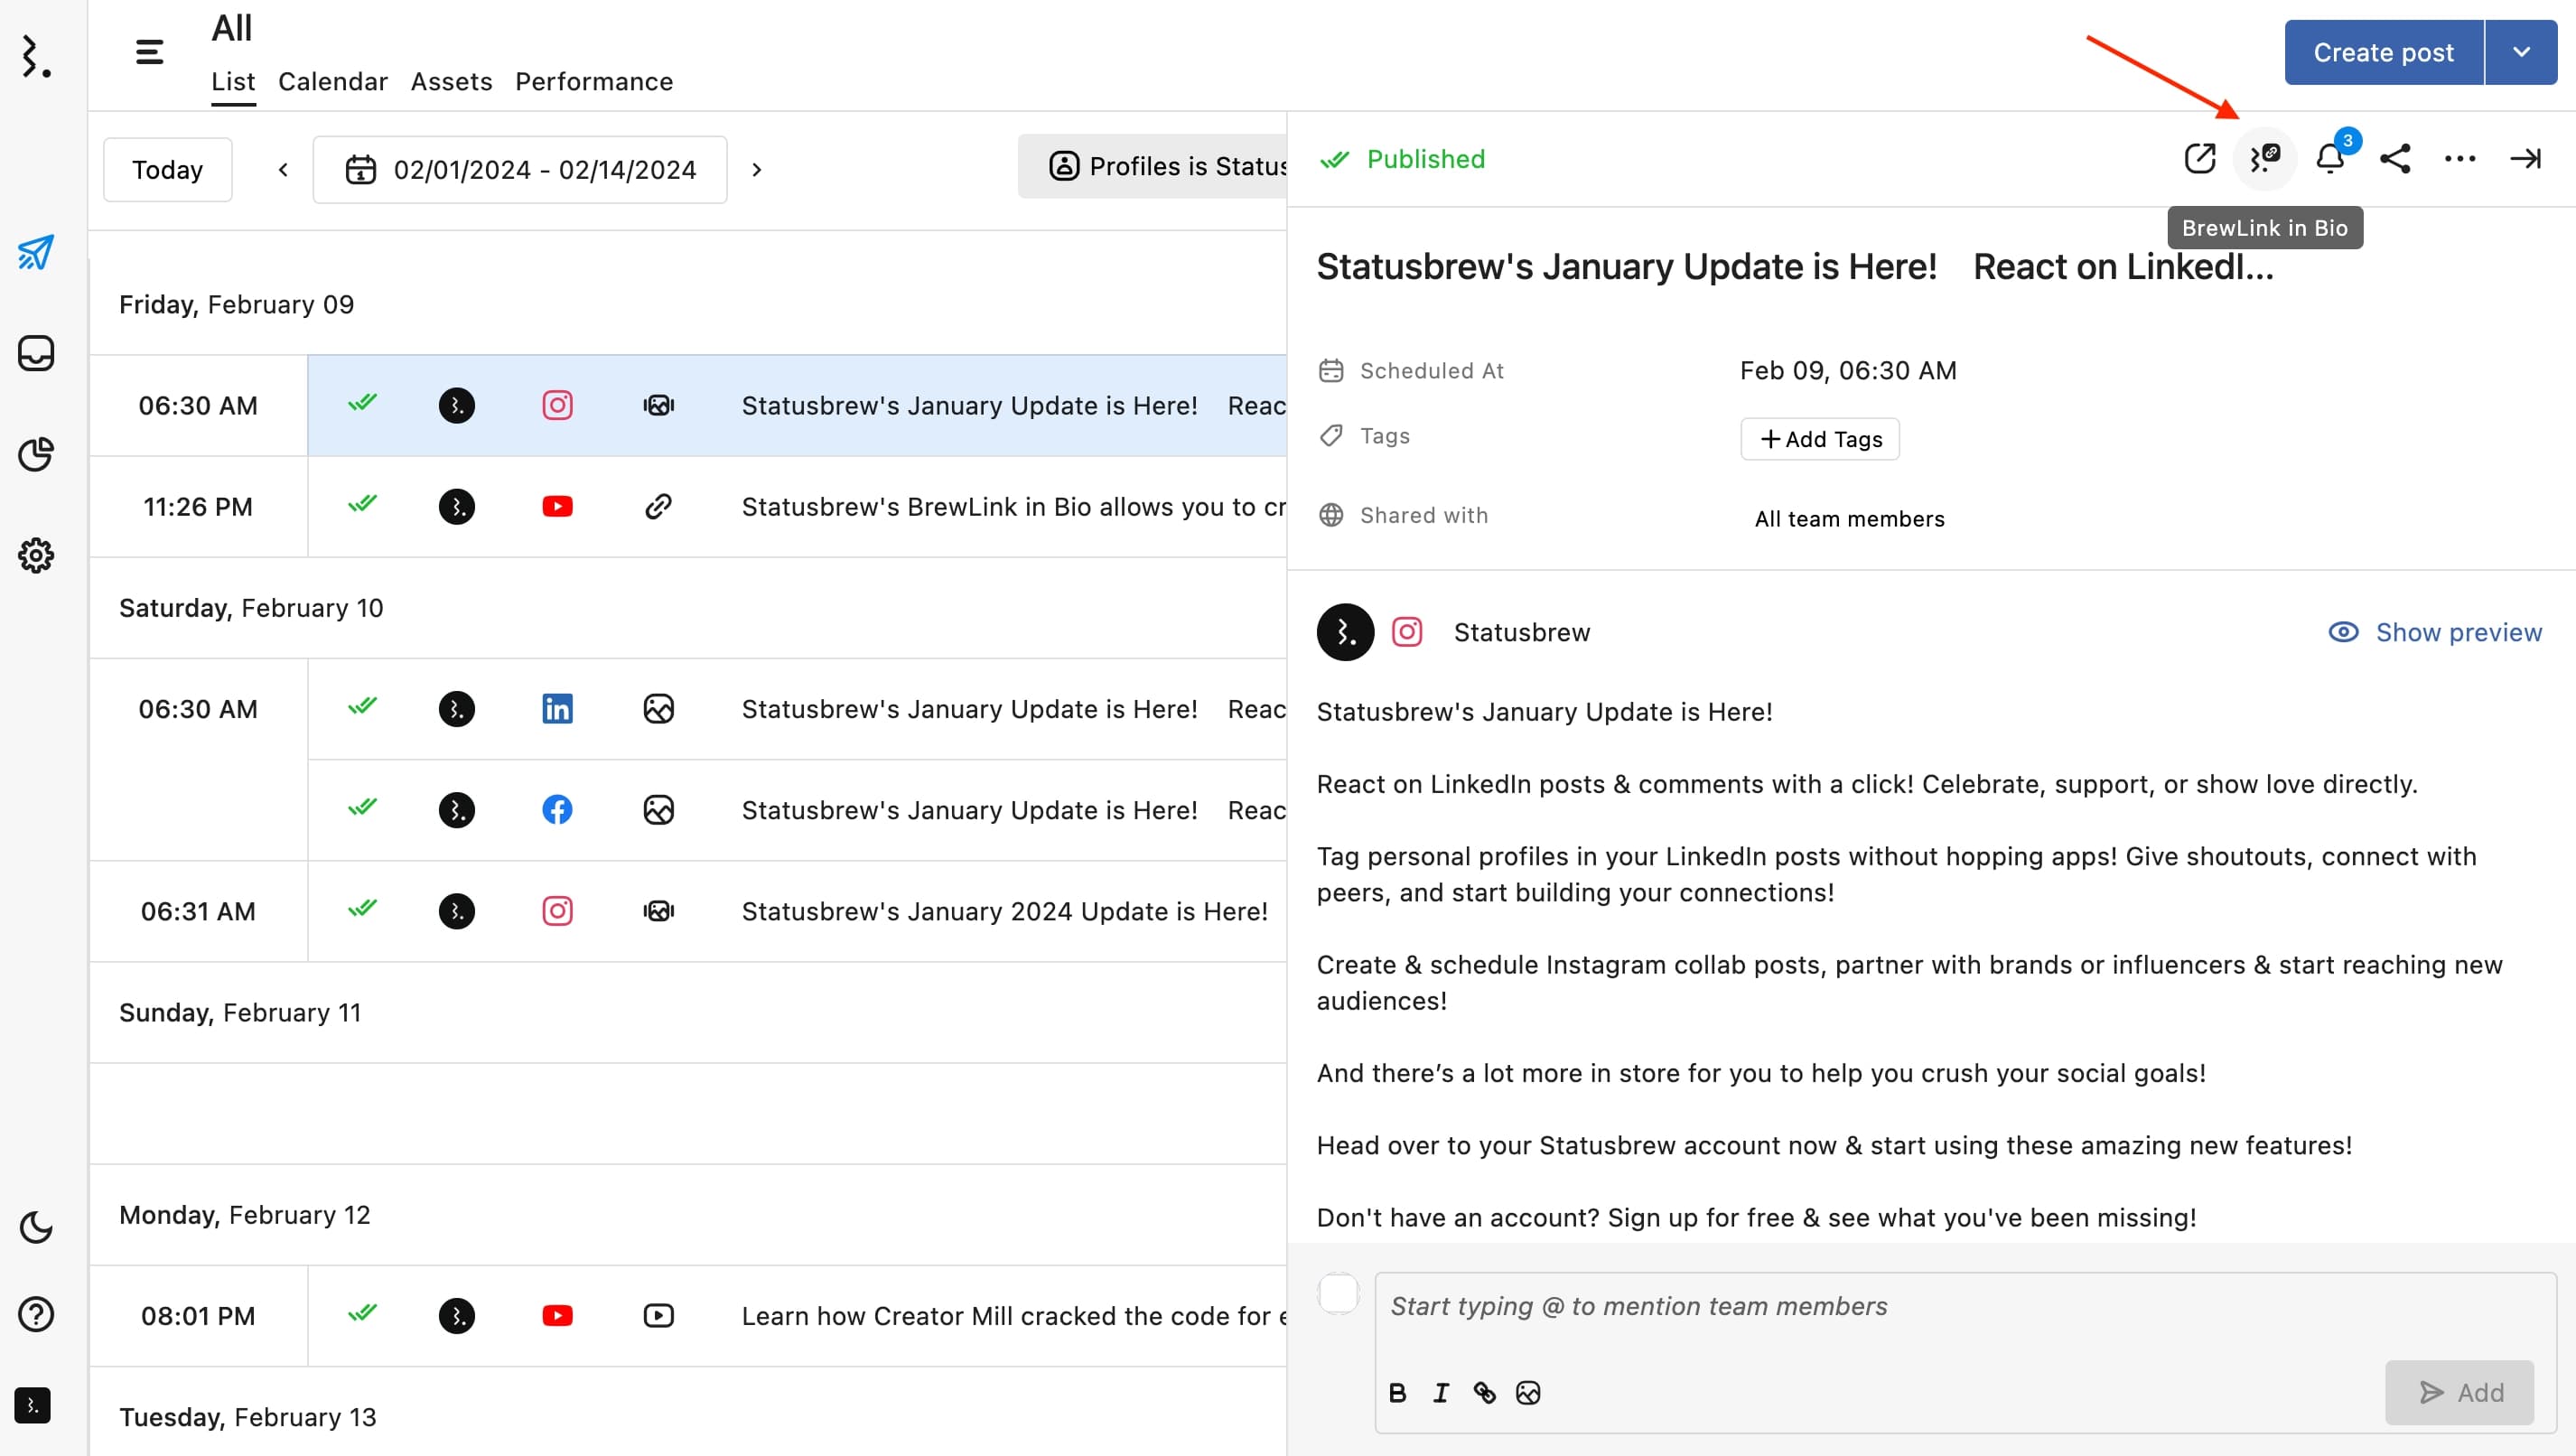Click YouTube icon in 11:26 PM row
Screen dimensions: 2576x1456
pos(558,507)
